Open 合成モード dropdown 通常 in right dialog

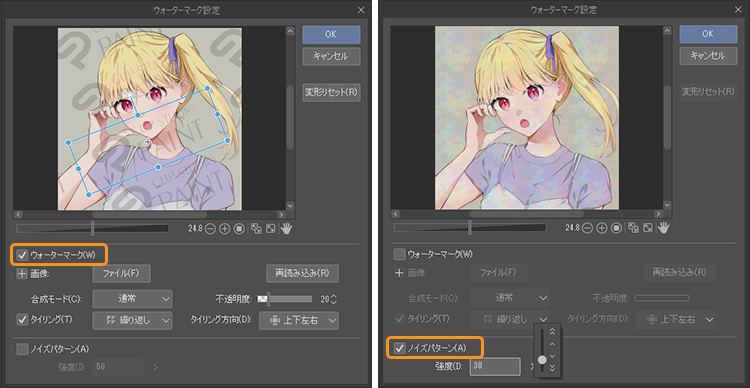(x=510, y=298)
